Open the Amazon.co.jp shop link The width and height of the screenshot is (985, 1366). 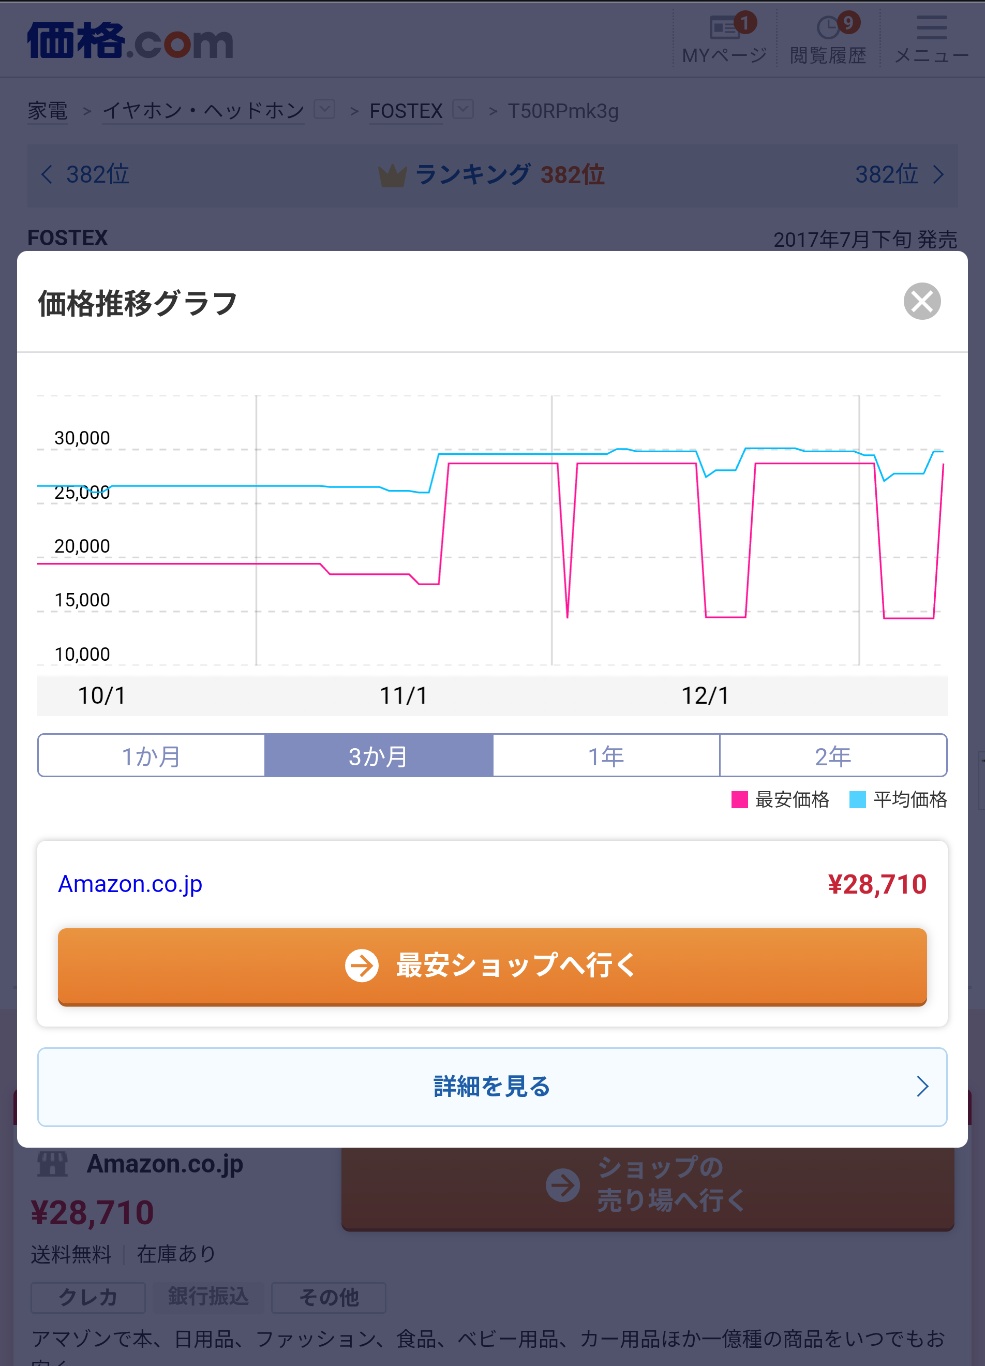click(x=130, y=884)
